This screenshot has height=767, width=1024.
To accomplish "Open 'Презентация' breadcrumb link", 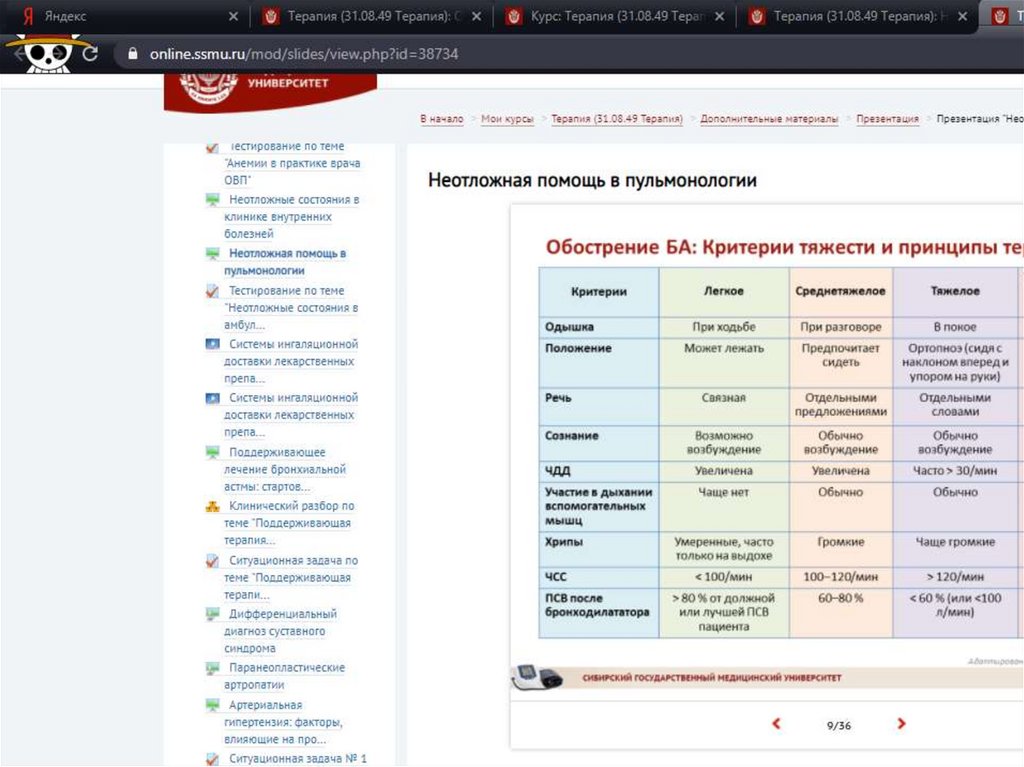I will tap(887, 119).
